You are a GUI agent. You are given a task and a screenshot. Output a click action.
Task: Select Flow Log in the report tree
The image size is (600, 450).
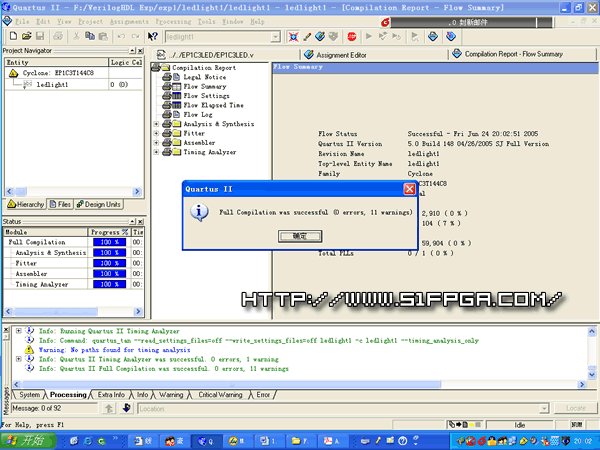[x=197, y=114]
